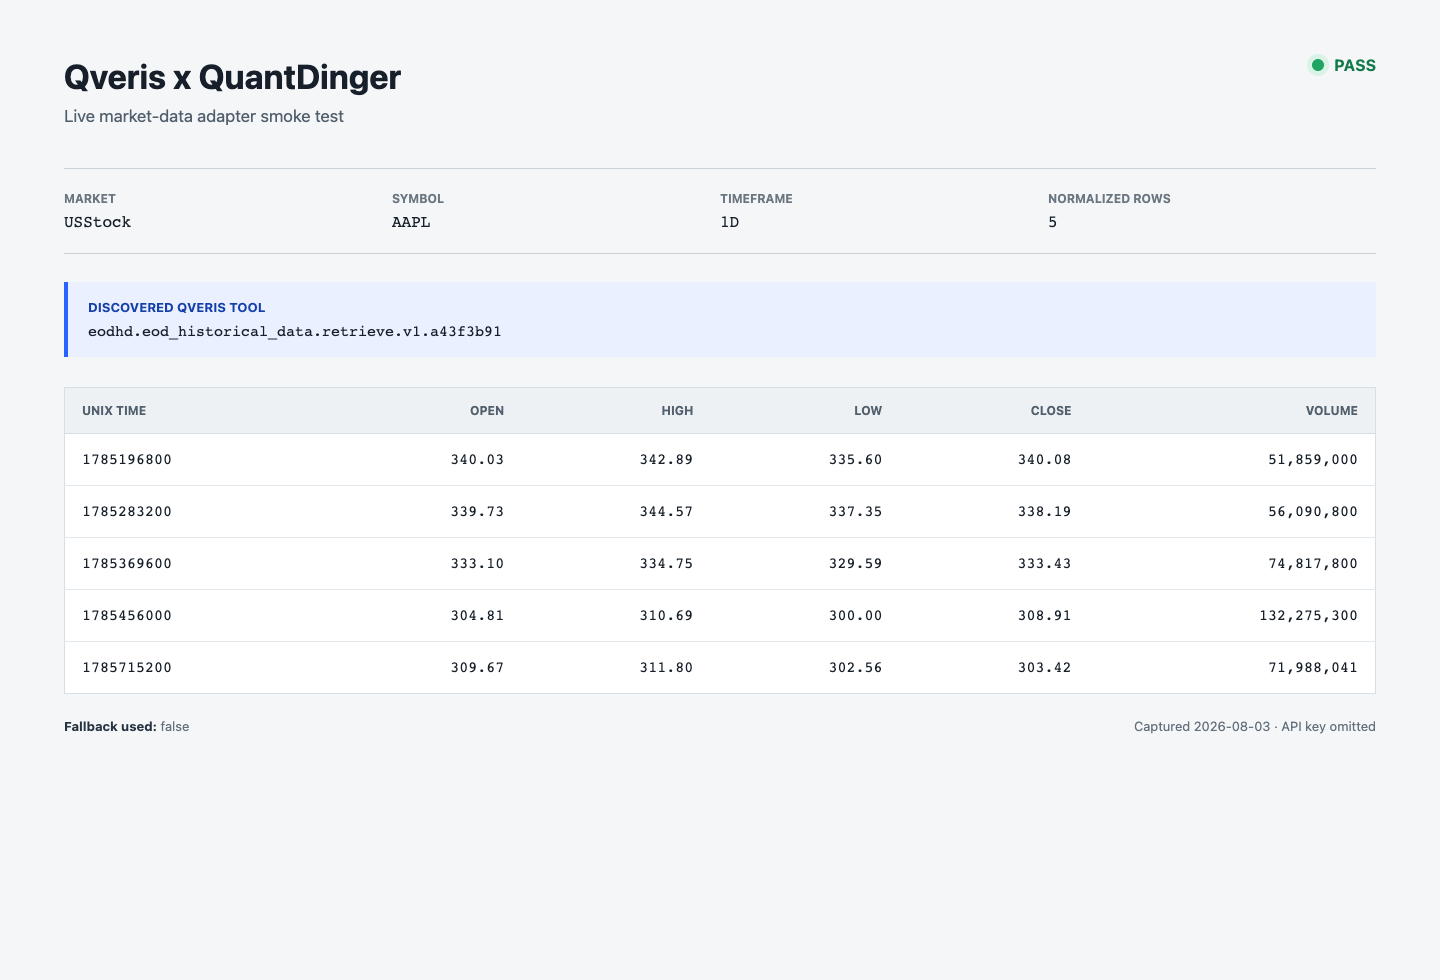
Task: Click the green PASS status dot
Action: [x=1318, y=65]
